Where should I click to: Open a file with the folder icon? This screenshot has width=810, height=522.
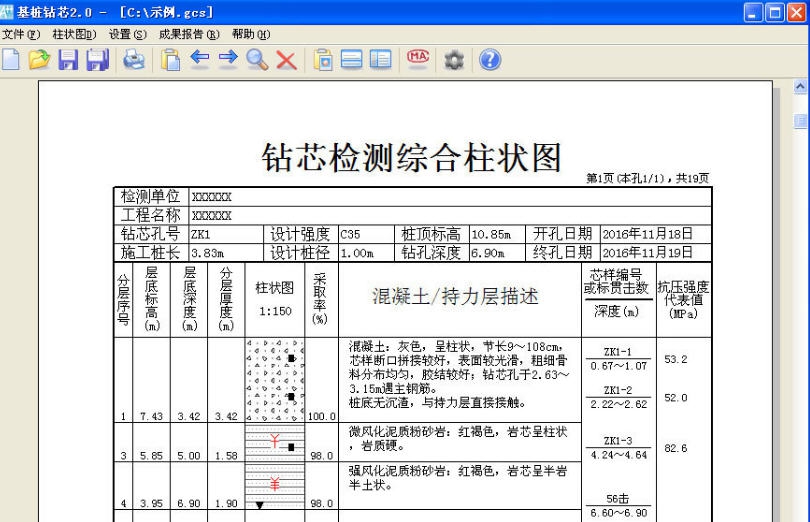tap(41, 60)
